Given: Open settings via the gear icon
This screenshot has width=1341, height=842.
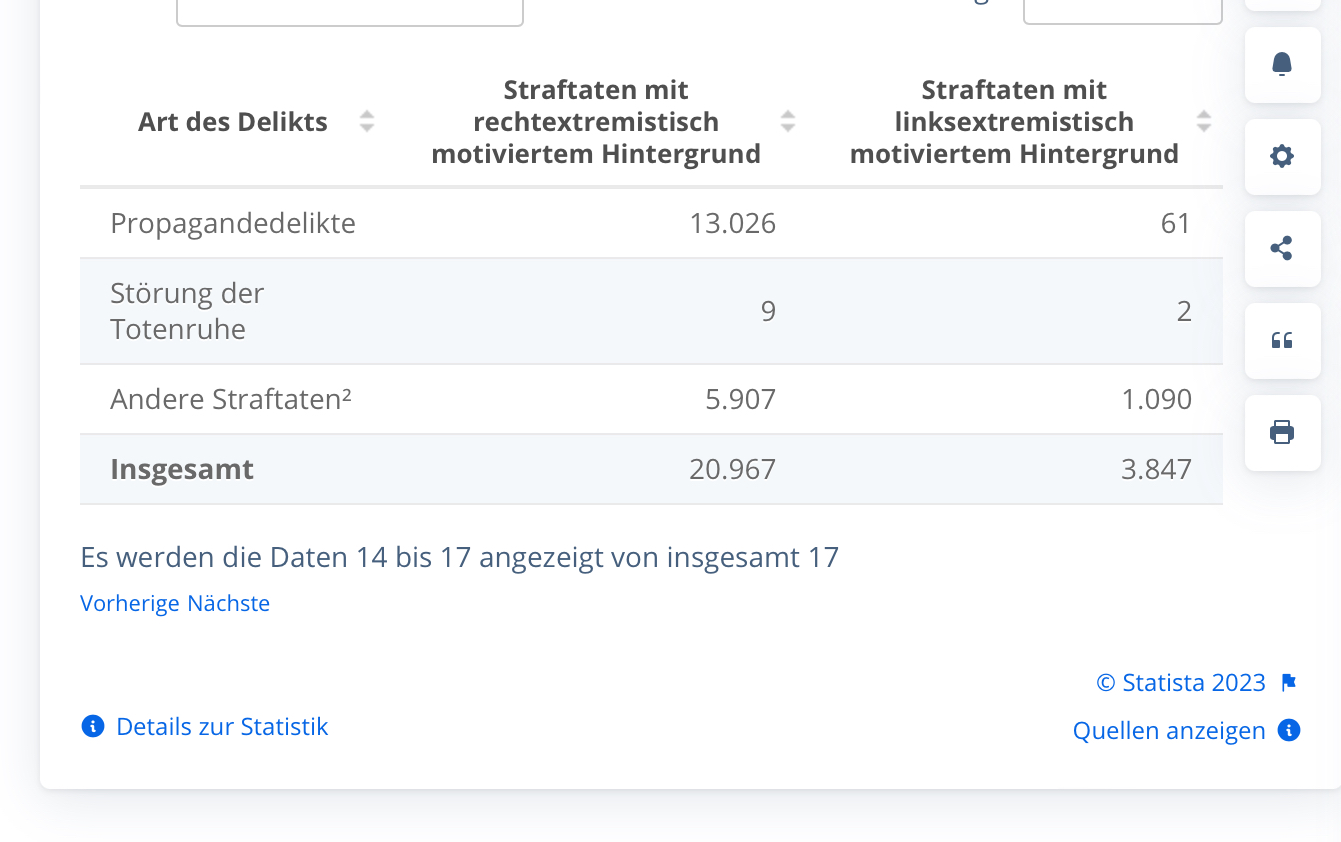Looking at the screenshot, I should click(1282, 157).
